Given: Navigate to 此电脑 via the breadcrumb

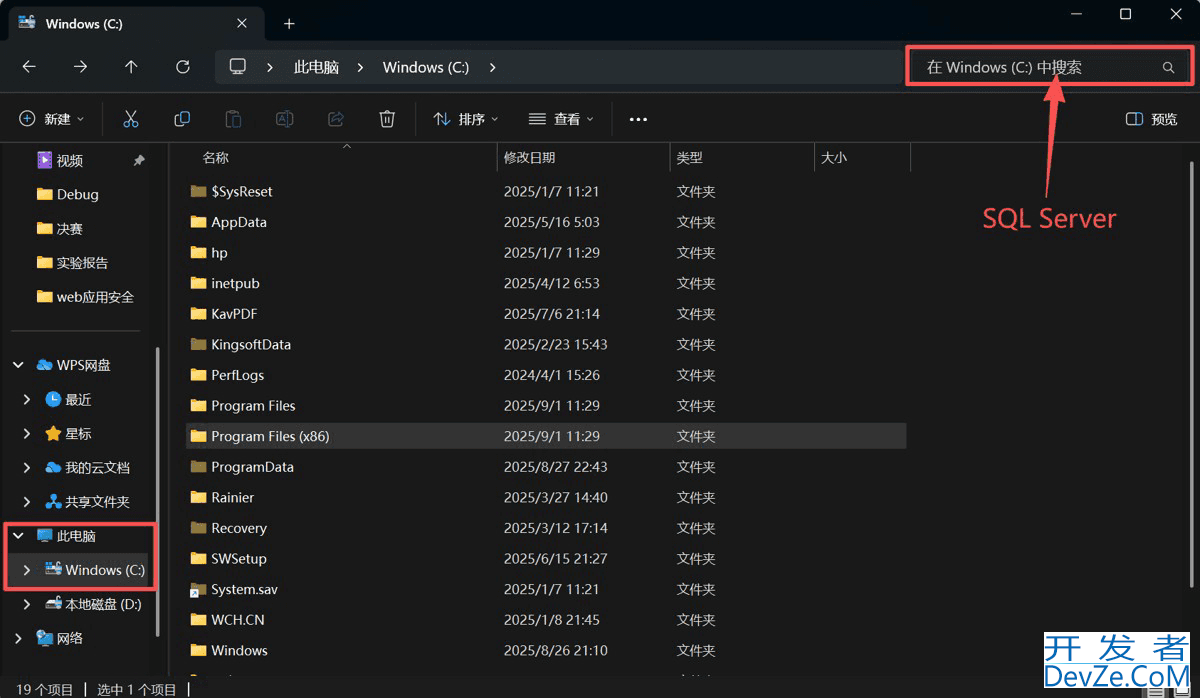Looking at the screenshot, I should pyautogui.click(x=316, y=67).
